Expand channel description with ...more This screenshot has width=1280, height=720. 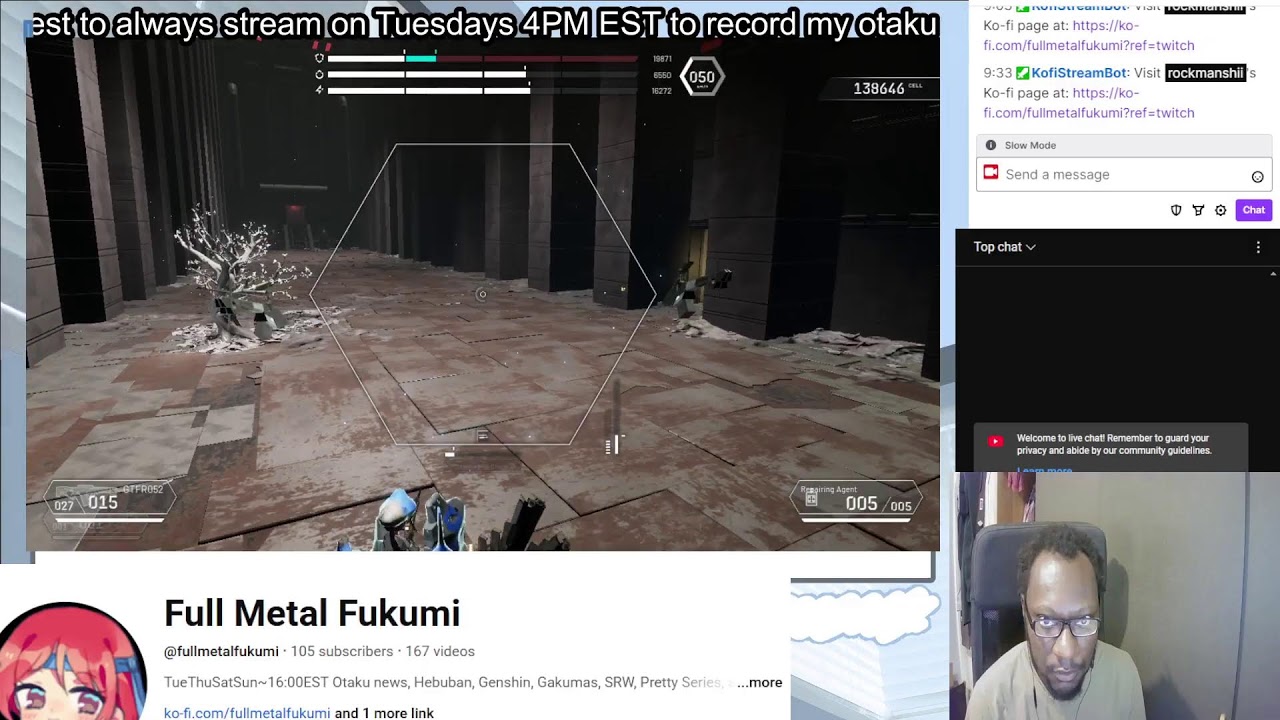[x=759, y=682]
